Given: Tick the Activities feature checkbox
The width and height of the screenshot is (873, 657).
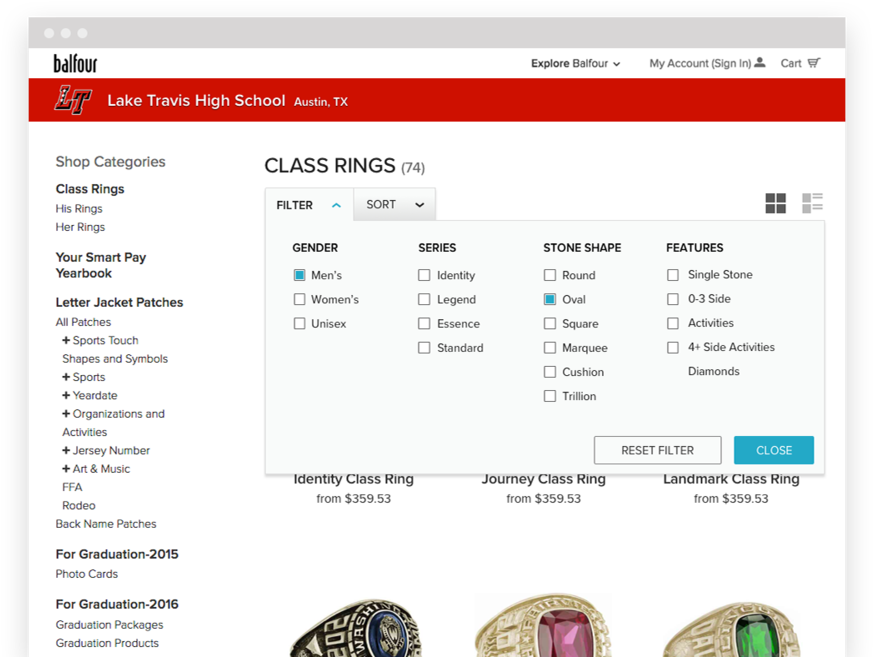Looking at the screenshot, I should (673, 323).
